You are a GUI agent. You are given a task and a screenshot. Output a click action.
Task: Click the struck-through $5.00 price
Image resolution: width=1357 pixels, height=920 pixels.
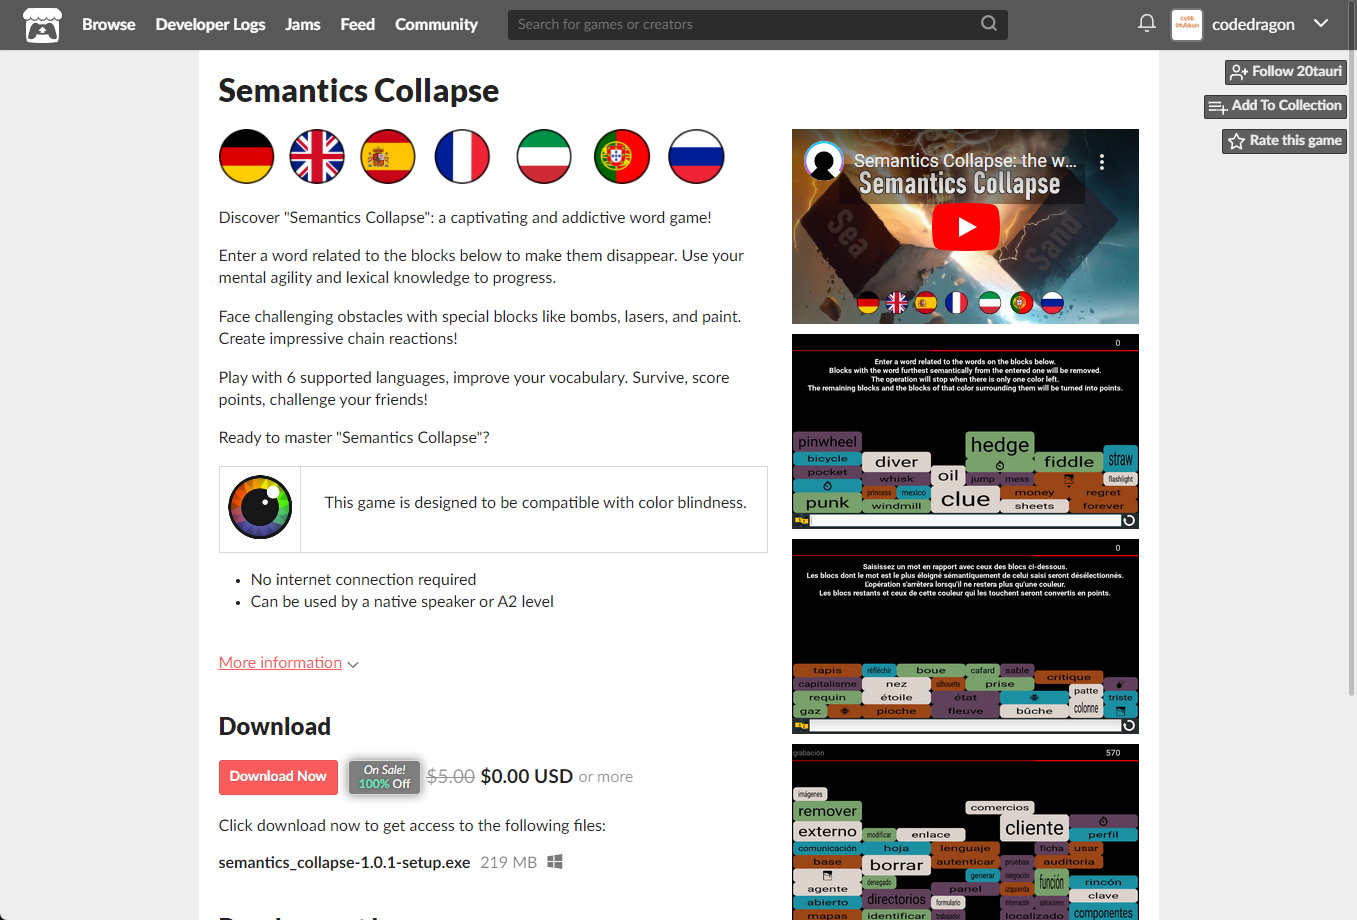click(x=451, y=776)
